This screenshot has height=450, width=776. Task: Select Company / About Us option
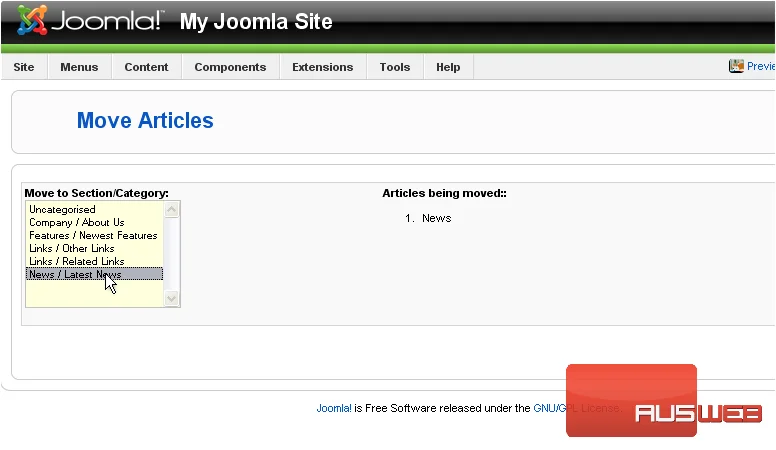click(x=95, y=222)
